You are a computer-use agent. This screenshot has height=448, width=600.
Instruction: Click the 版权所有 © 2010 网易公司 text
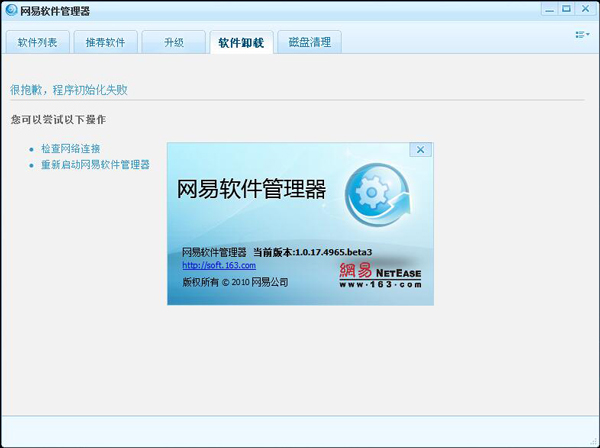235,282
